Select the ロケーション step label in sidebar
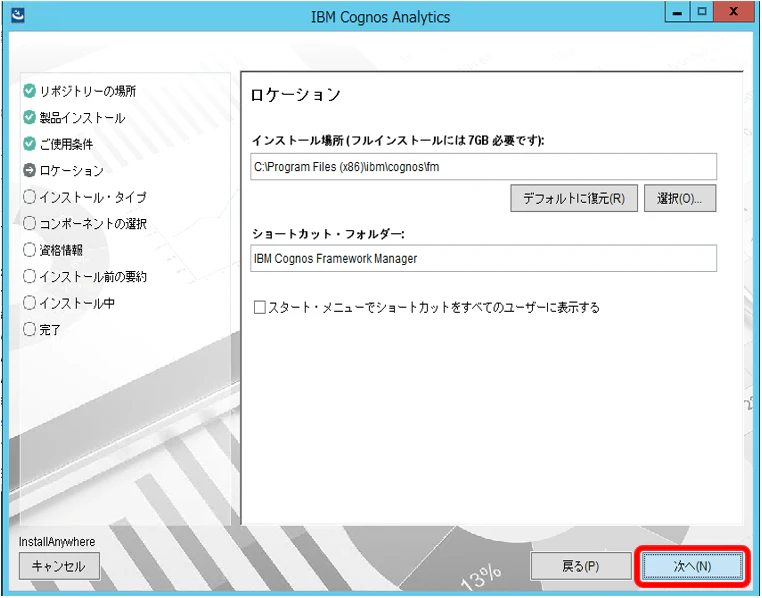 71,171
